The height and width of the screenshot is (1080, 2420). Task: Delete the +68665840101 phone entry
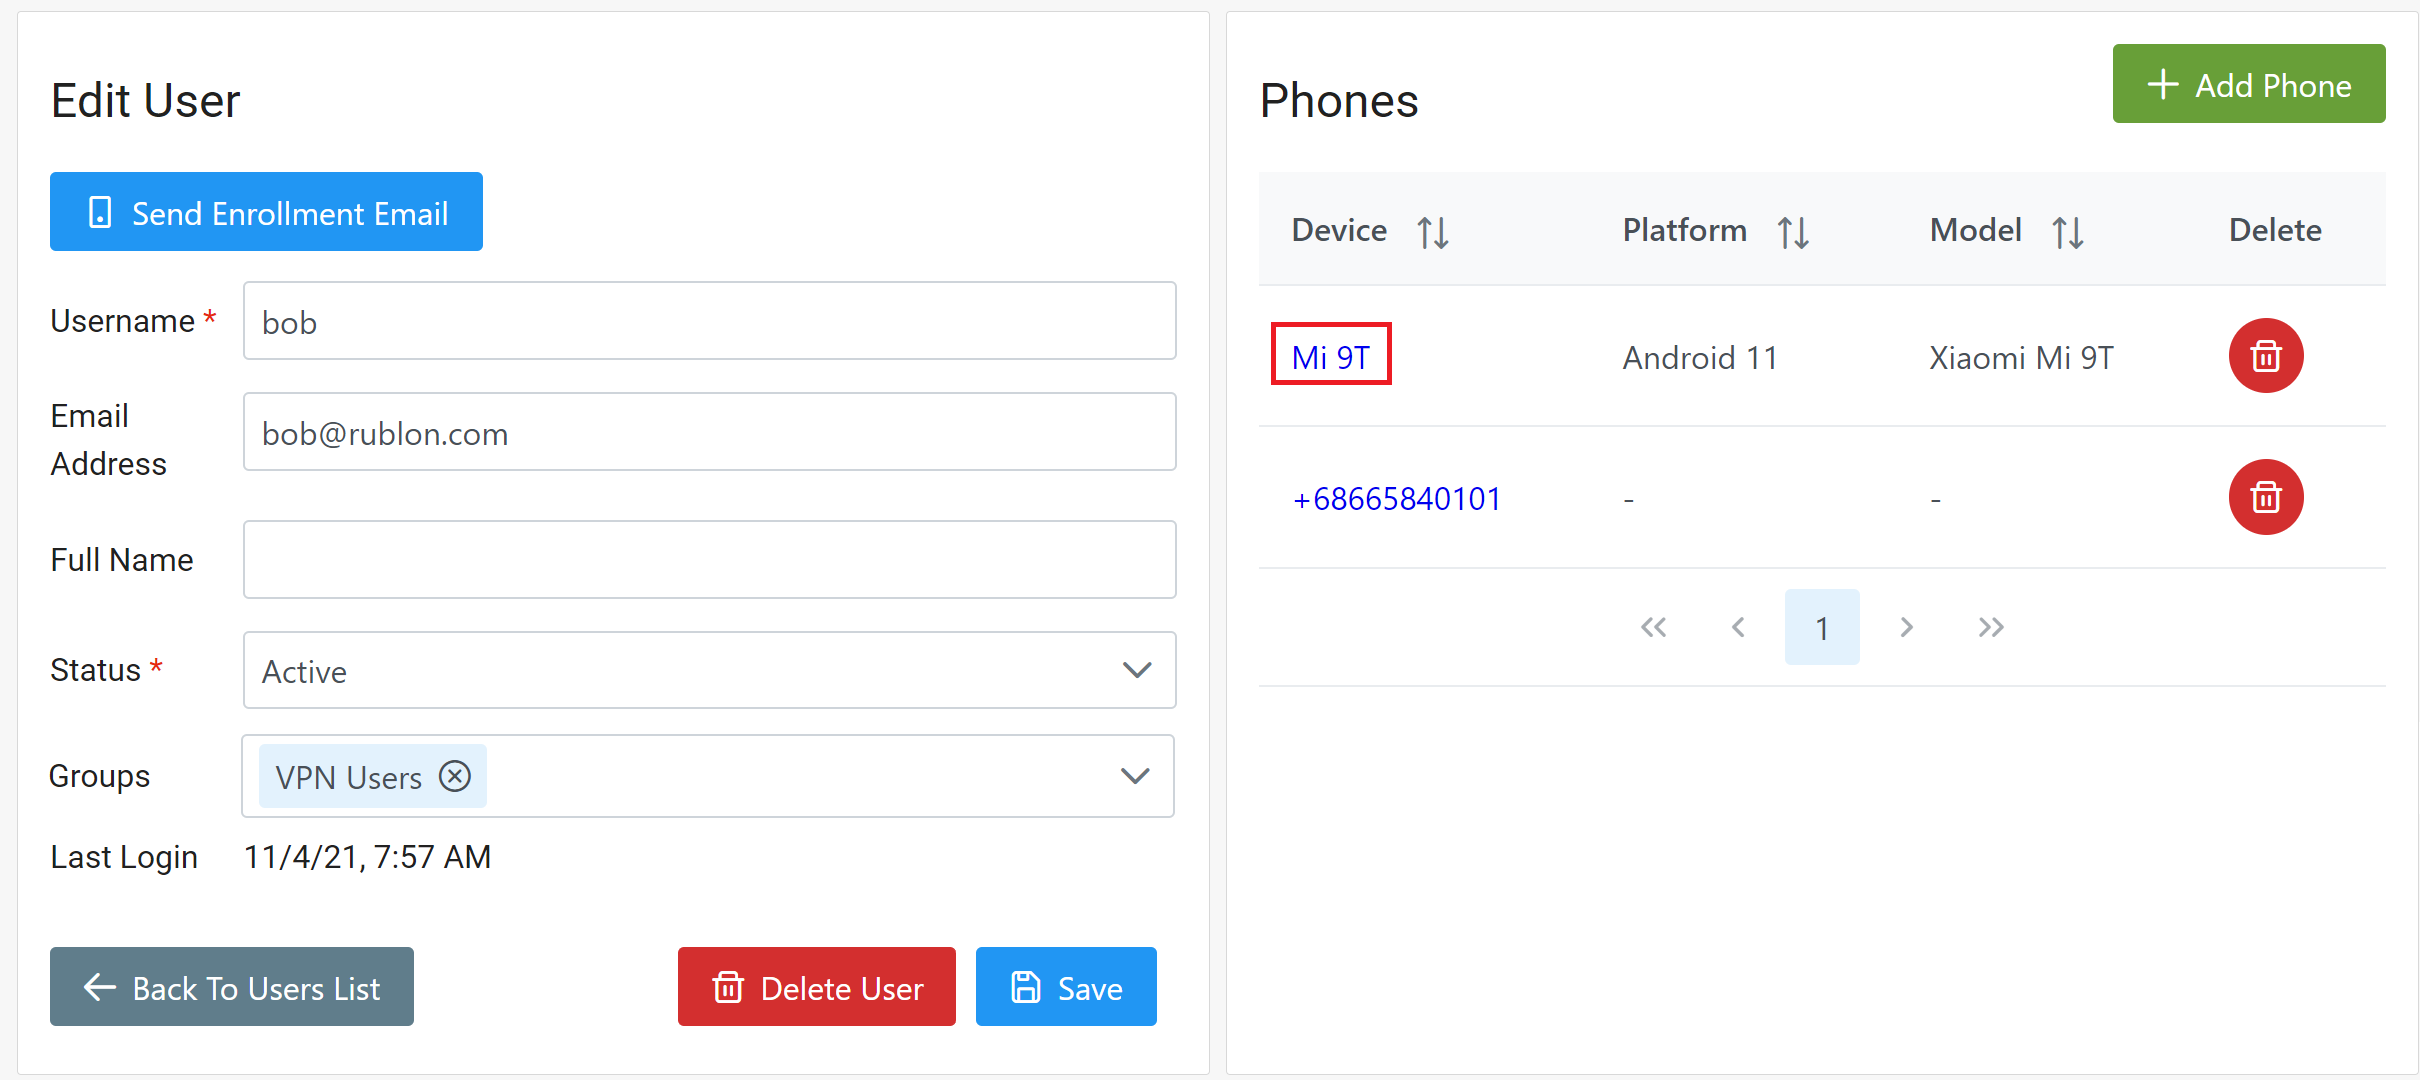(x=2265, y=497)
